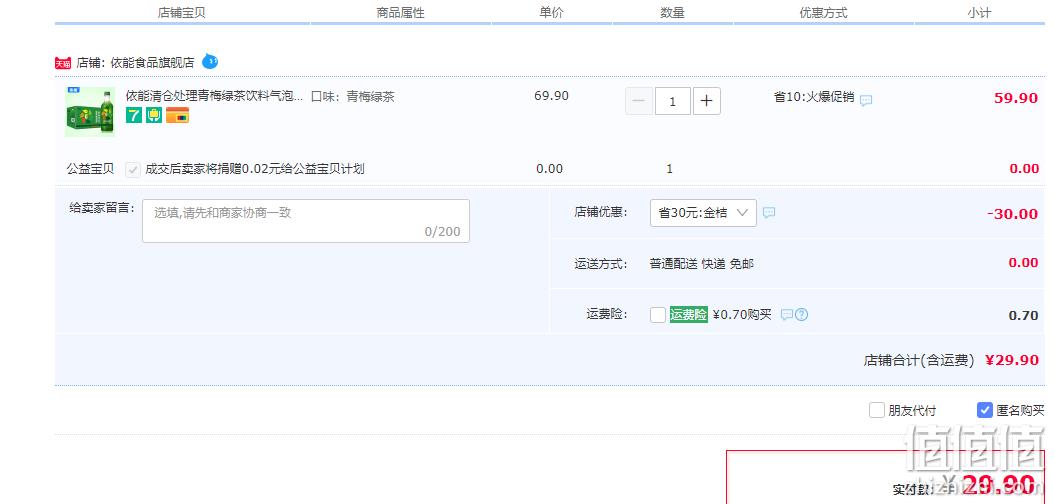Click the quantity input showing 1
The height and width of the screenshot is (504, 1054).
coord(673,101)
